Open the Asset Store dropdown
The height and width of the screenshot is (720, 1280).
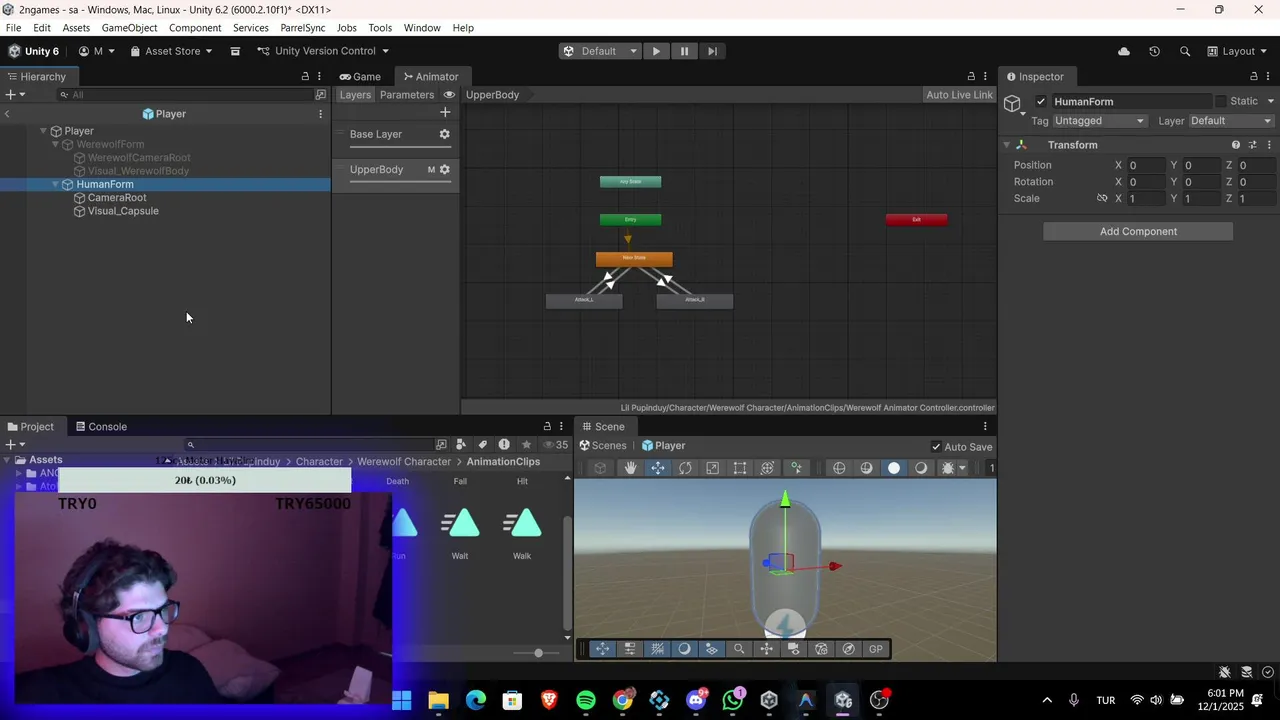coord(170,51)
